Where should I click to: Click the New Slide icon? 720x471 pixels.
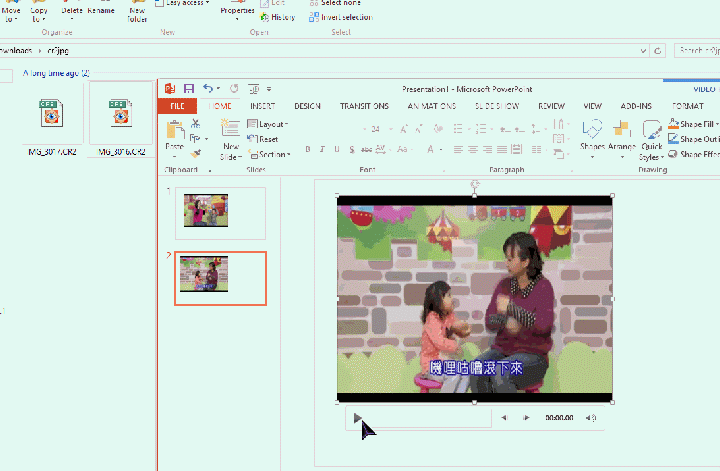click(230, 129)
